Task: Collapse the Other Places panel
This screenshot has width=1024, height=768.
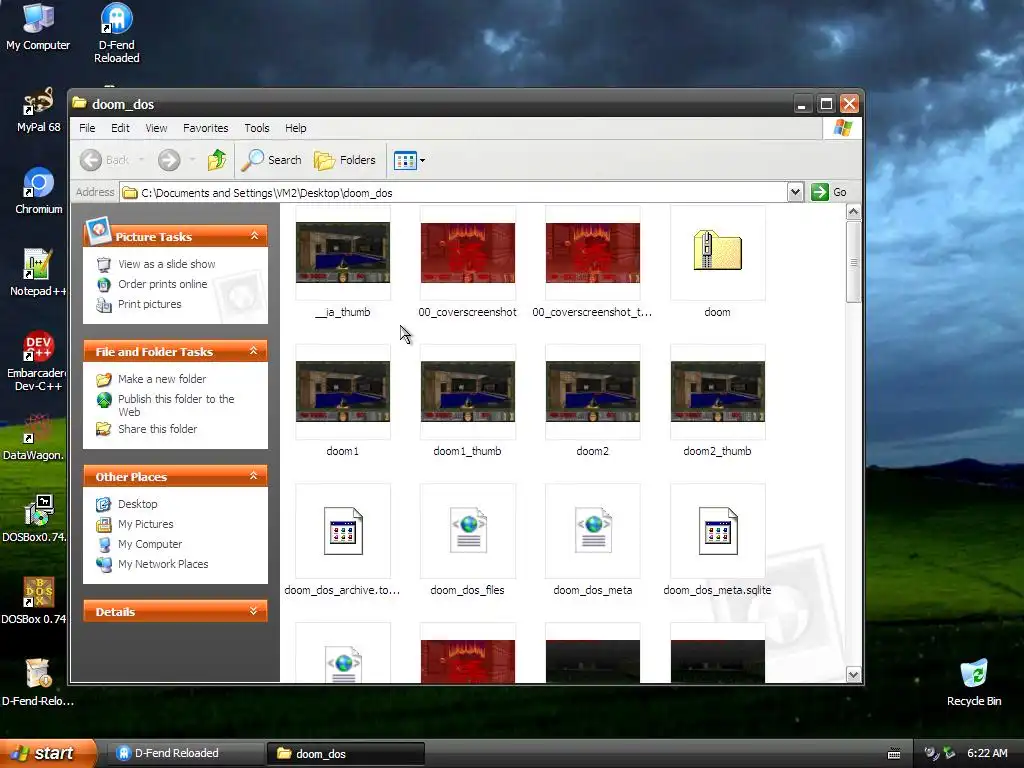Action: tap(254, 476)
